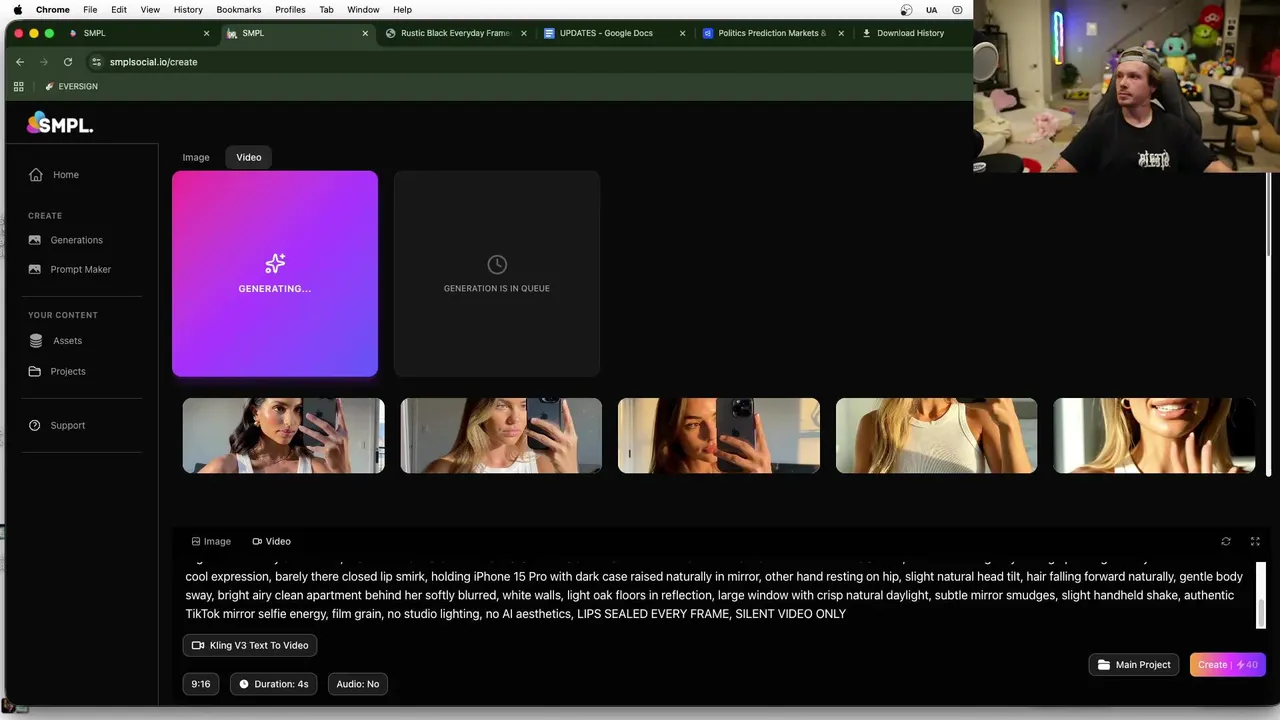Open the Kling V3 Text To Video model selector
1280x720 pixels.
[x=250, y=645]
